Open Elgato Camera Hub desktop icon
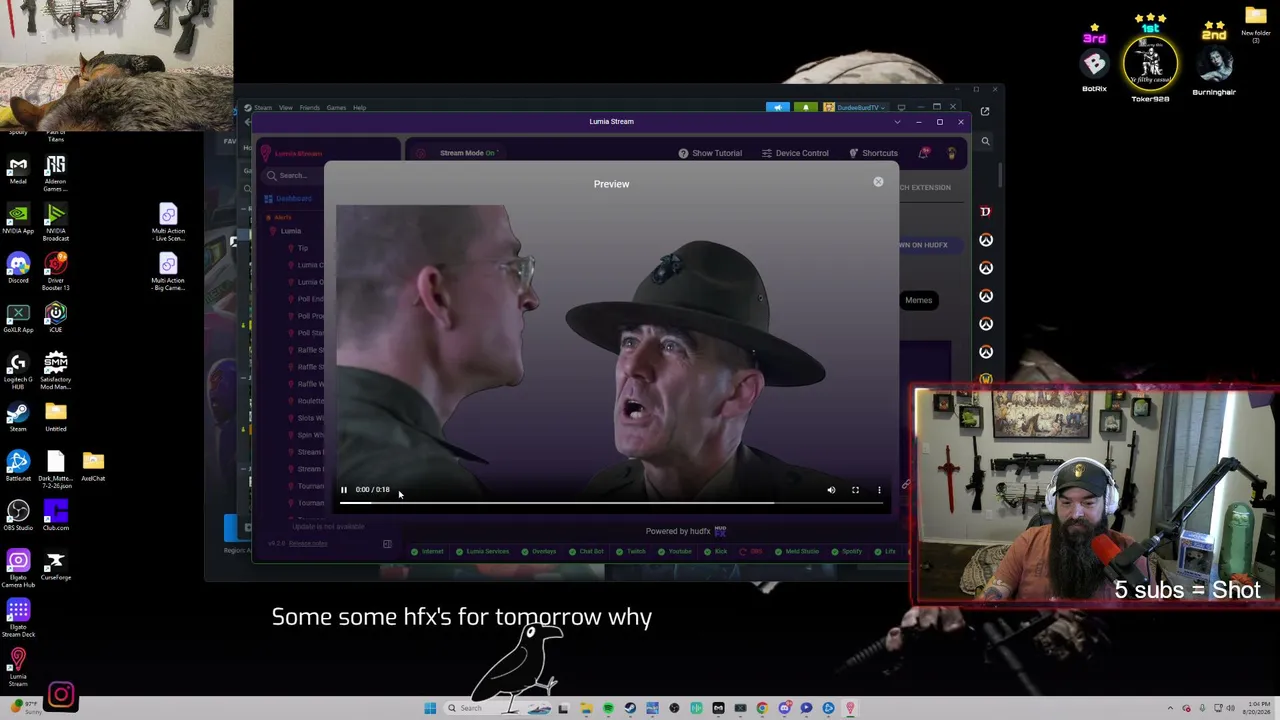 [18, 568]
